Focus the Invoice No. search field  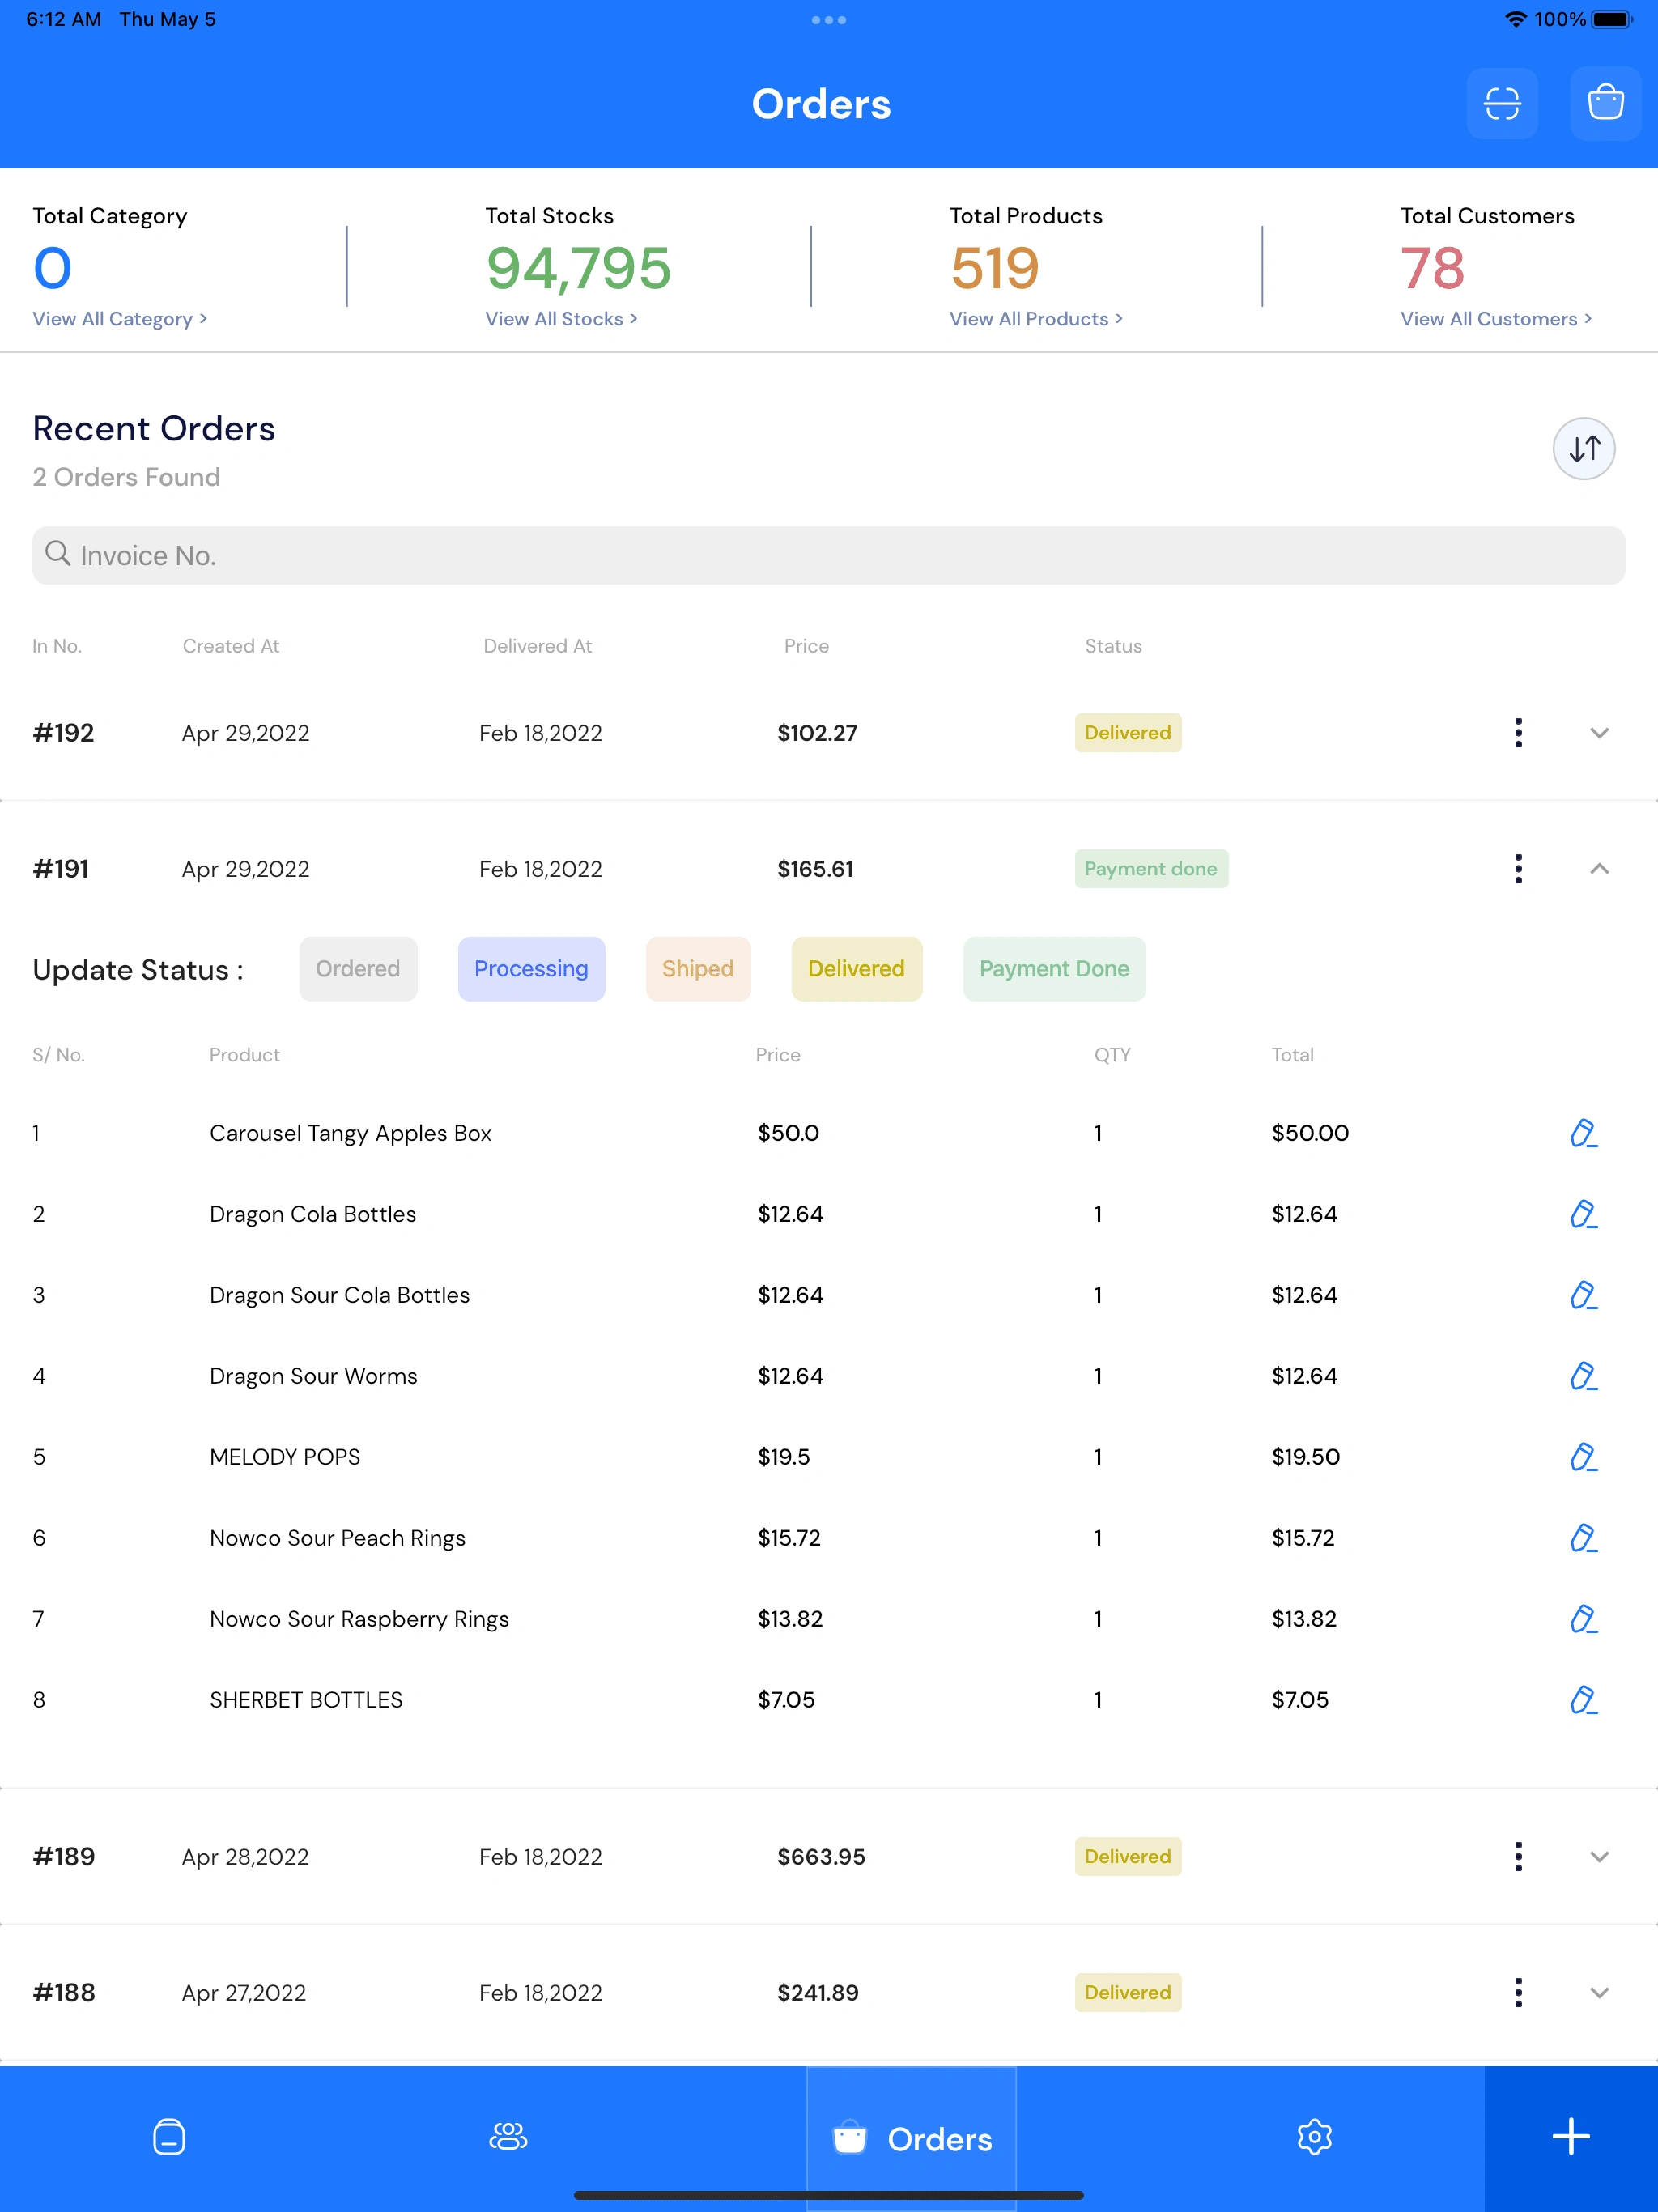tap(828, 555)
